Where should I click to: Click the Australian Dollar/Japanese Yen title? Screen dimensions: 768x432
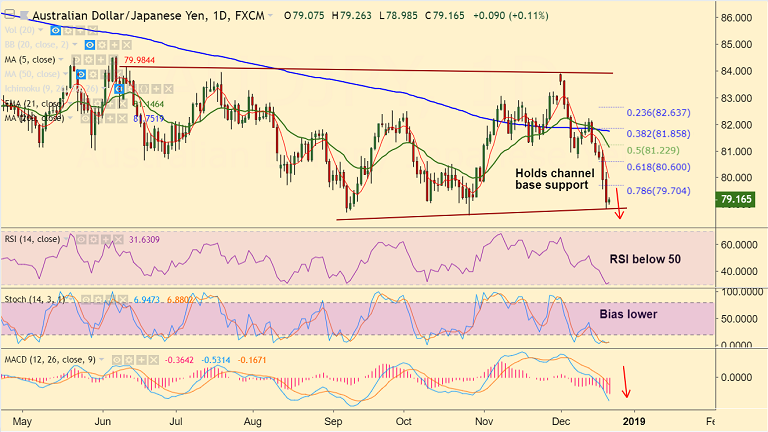click(120, 16)
